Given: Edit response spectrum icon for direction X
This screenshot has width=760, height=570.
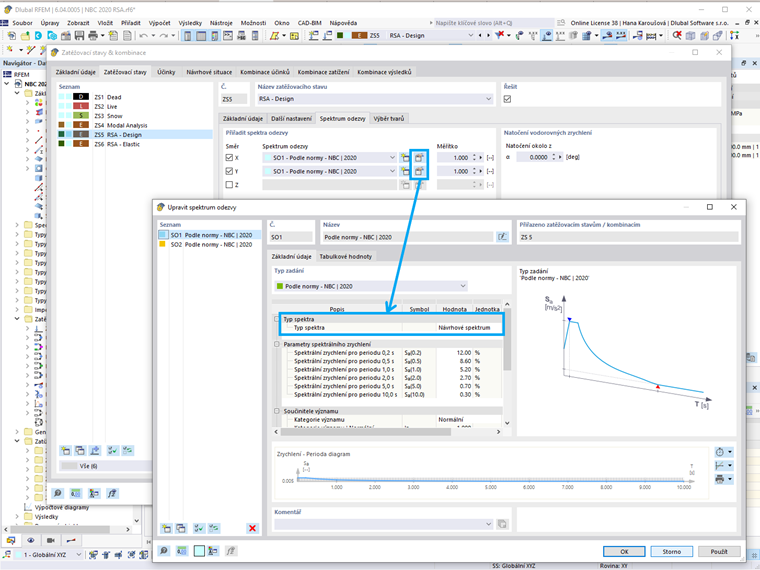Looking at the screenshot, I should 419,158.
